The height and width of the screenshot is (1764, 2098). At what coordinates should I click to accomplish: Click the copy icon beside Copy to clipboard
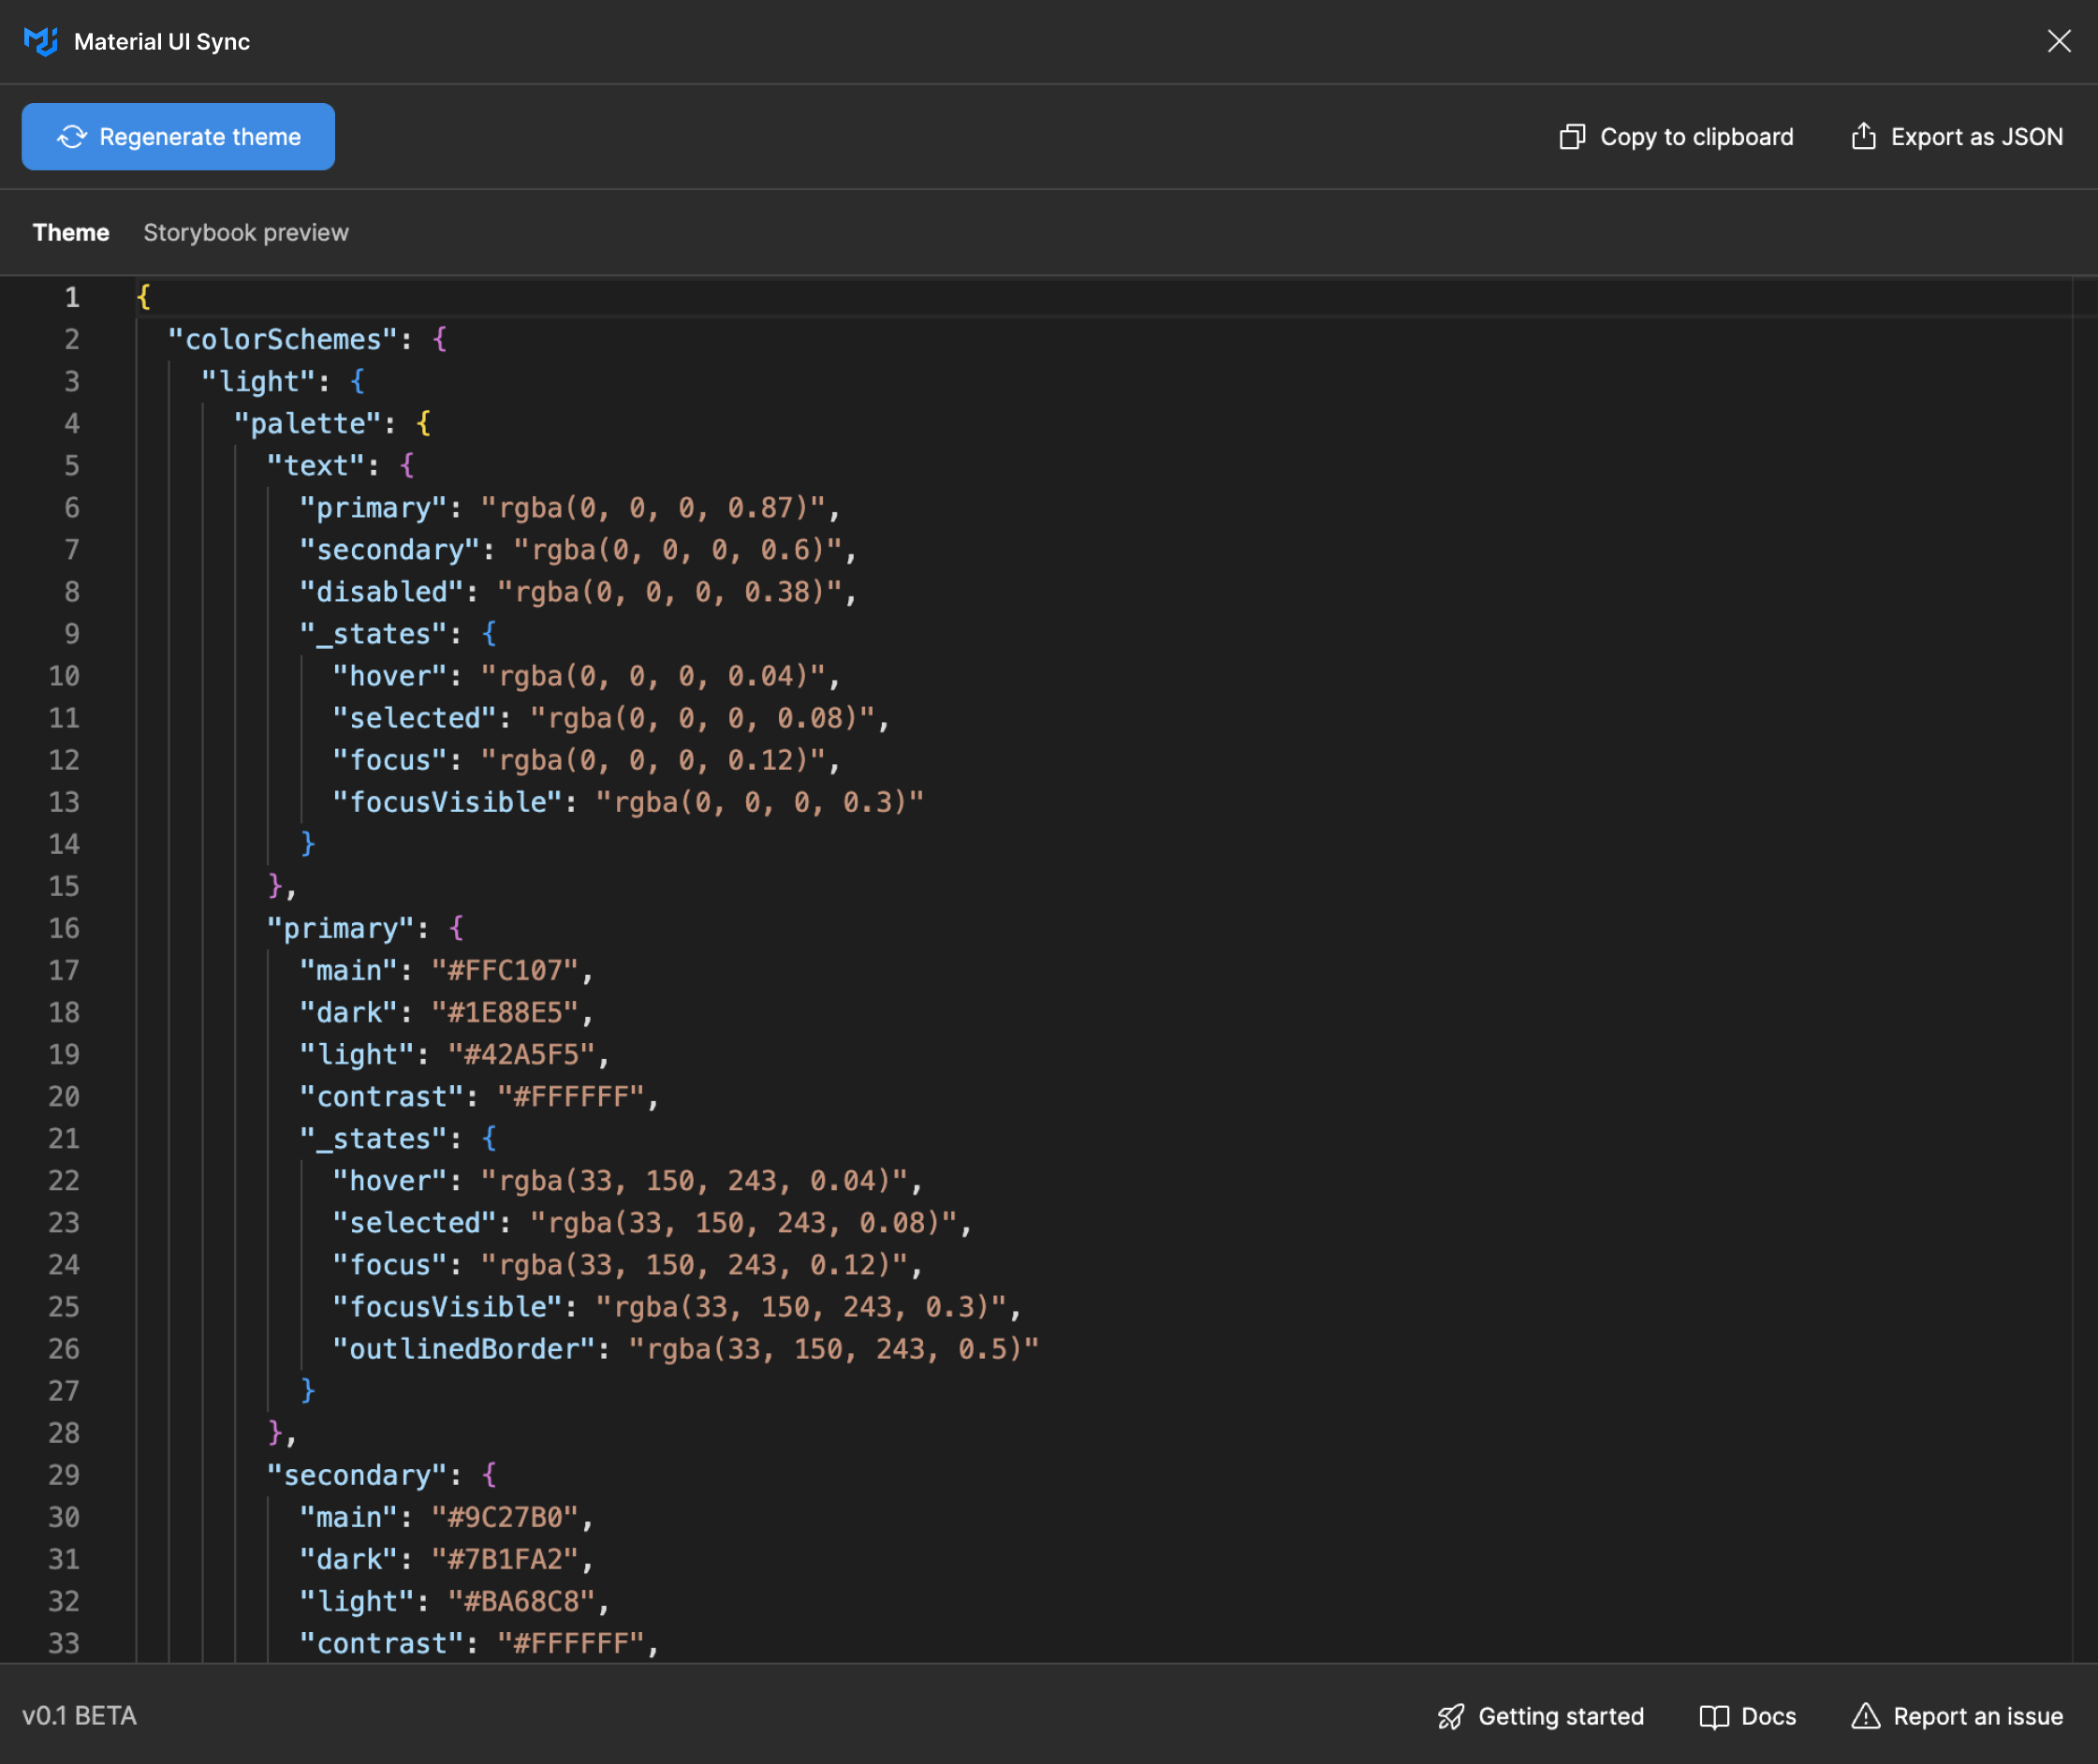1572,137
